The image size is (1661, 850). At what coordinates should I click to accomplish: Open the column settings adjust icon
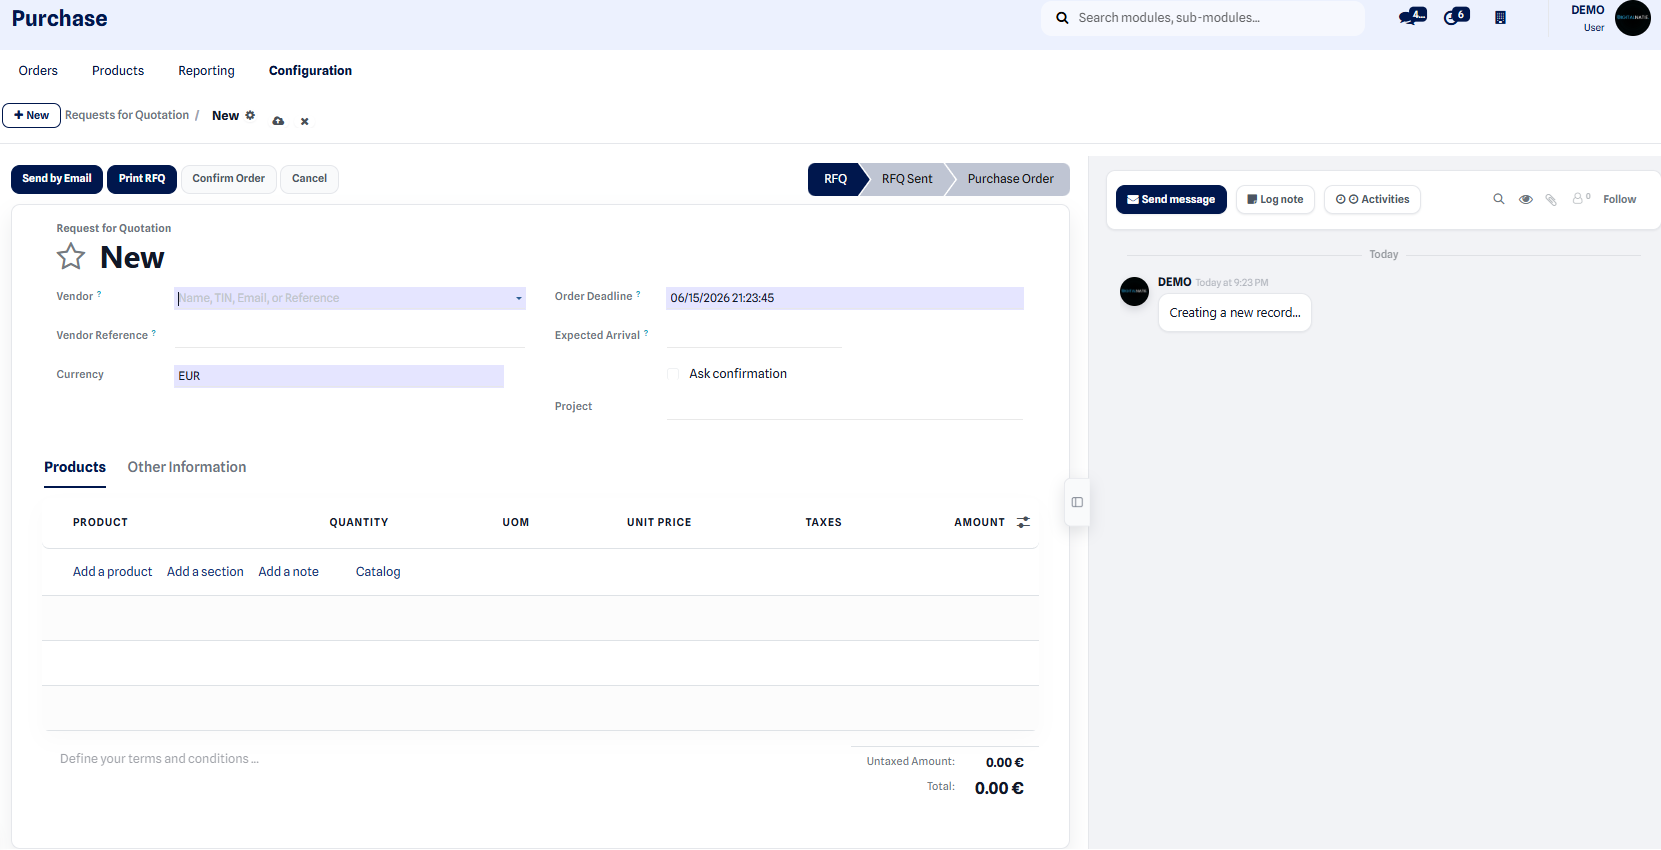pos(1023,522)
